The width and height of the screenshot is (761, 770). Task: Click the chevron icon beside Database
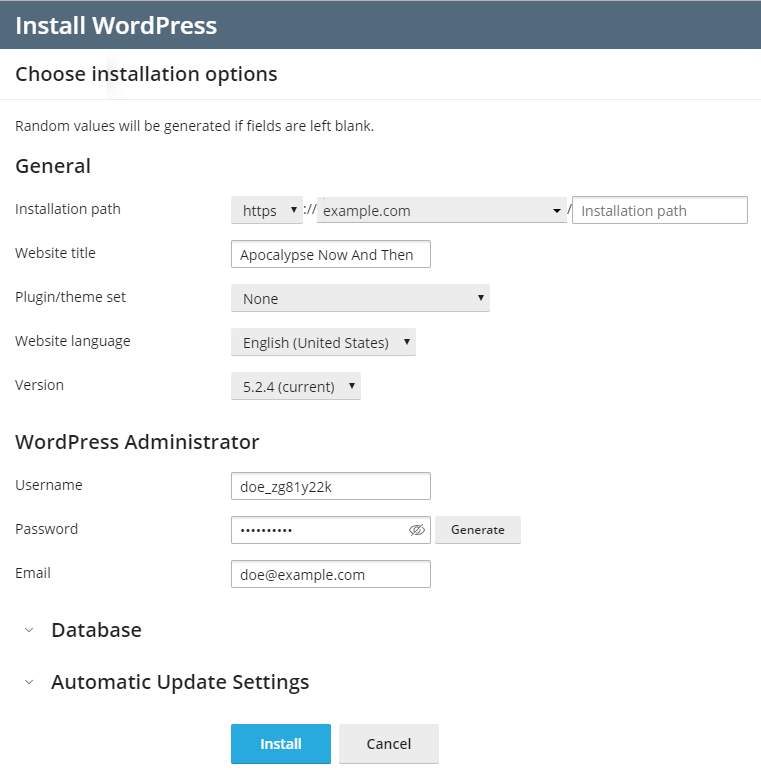pos(29,630)
